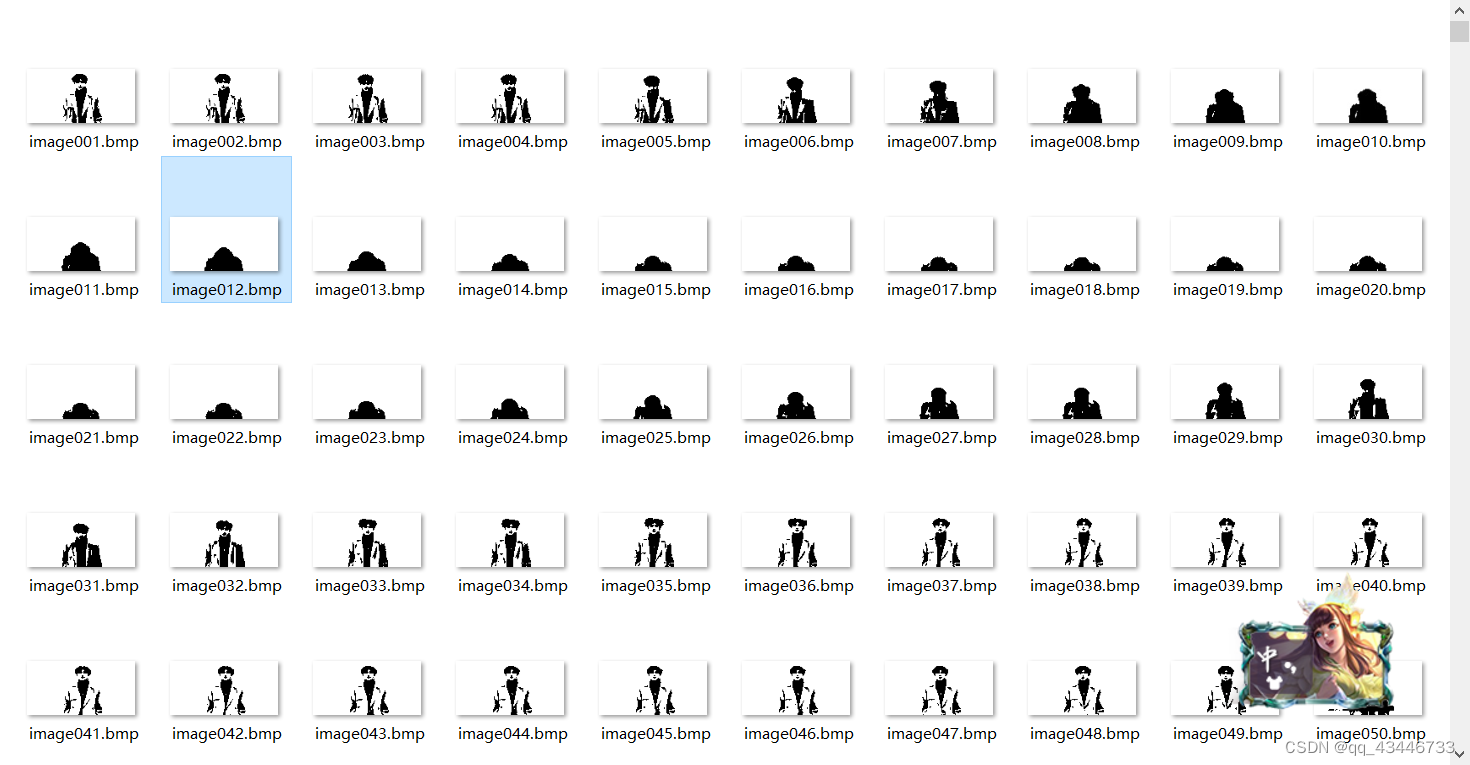
Task: Select the image041.bmp thumbnail
Action: pyautogui.click(x=81, y=688)
